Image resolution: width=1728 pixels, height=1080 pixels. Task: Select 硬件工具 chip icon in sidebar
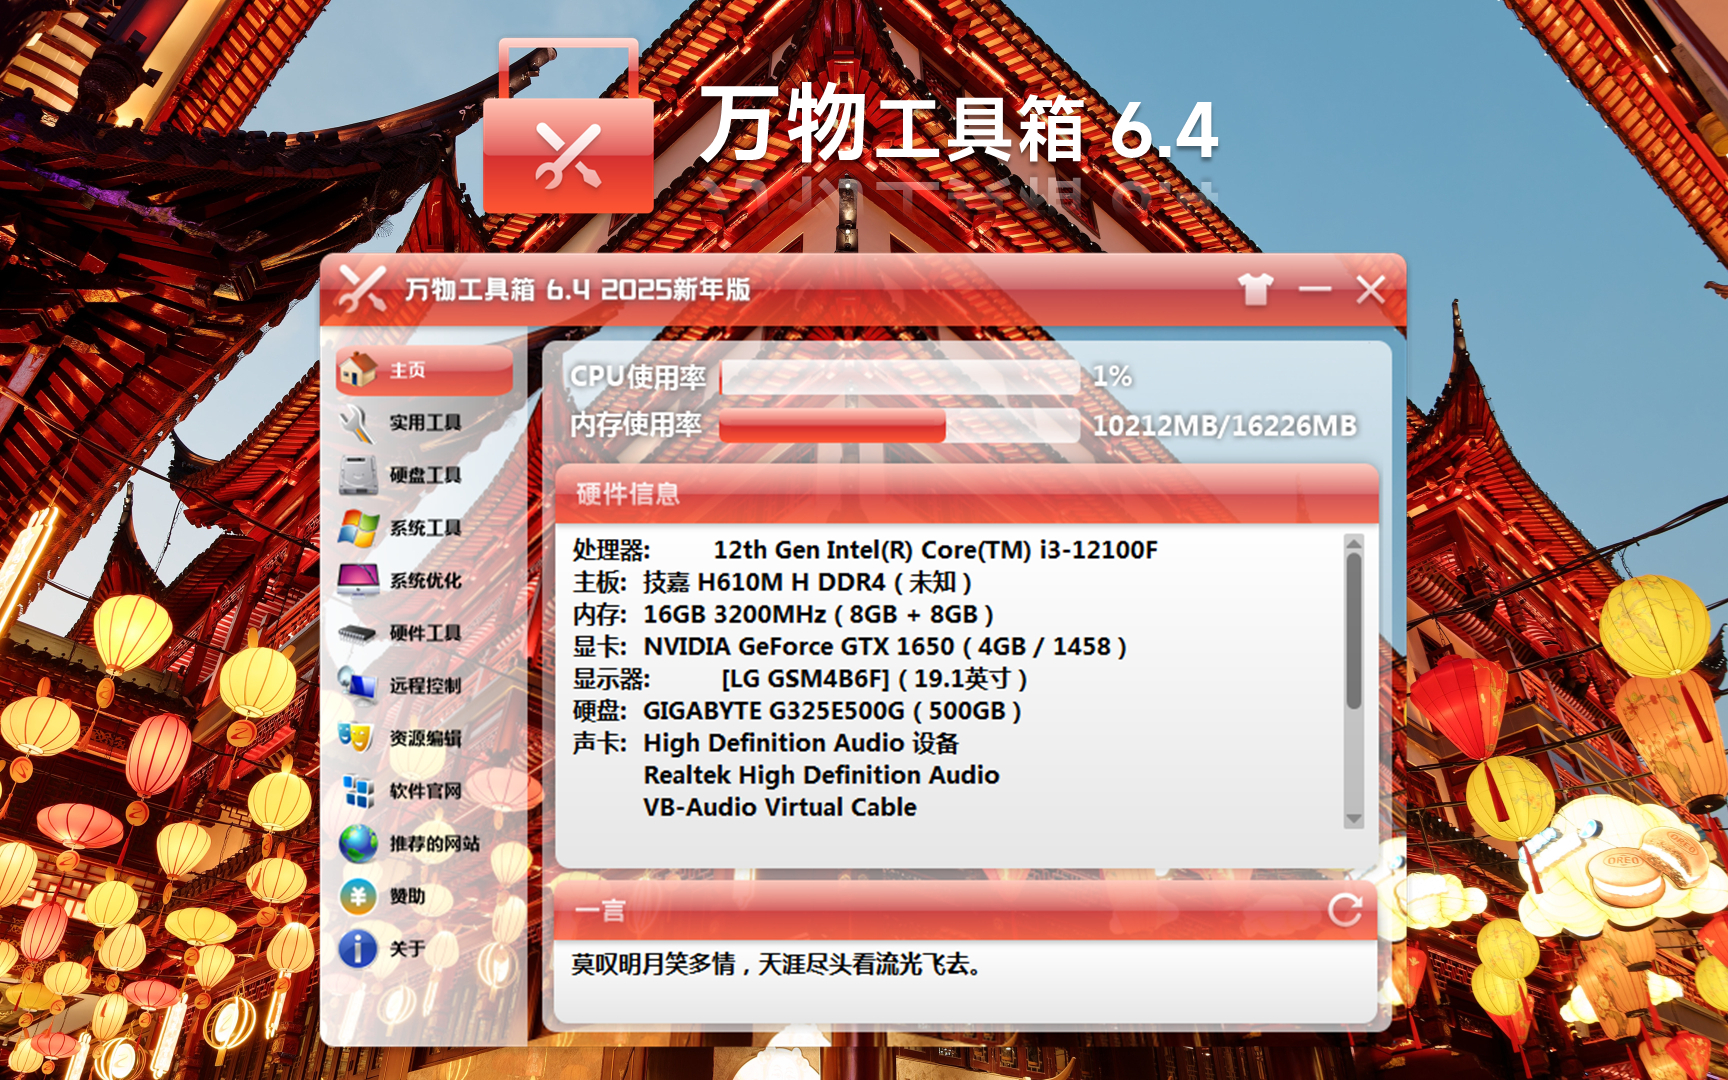coord(358,633)
